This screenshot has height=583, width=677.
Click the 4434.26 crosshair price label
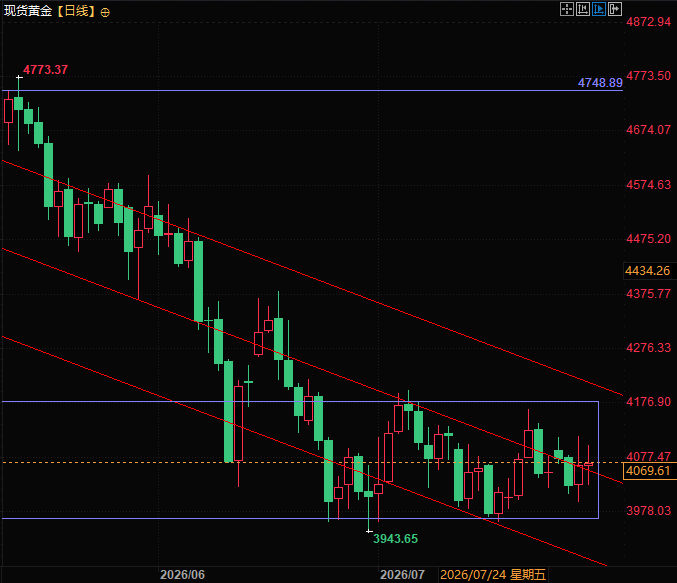tap(648, 271)
